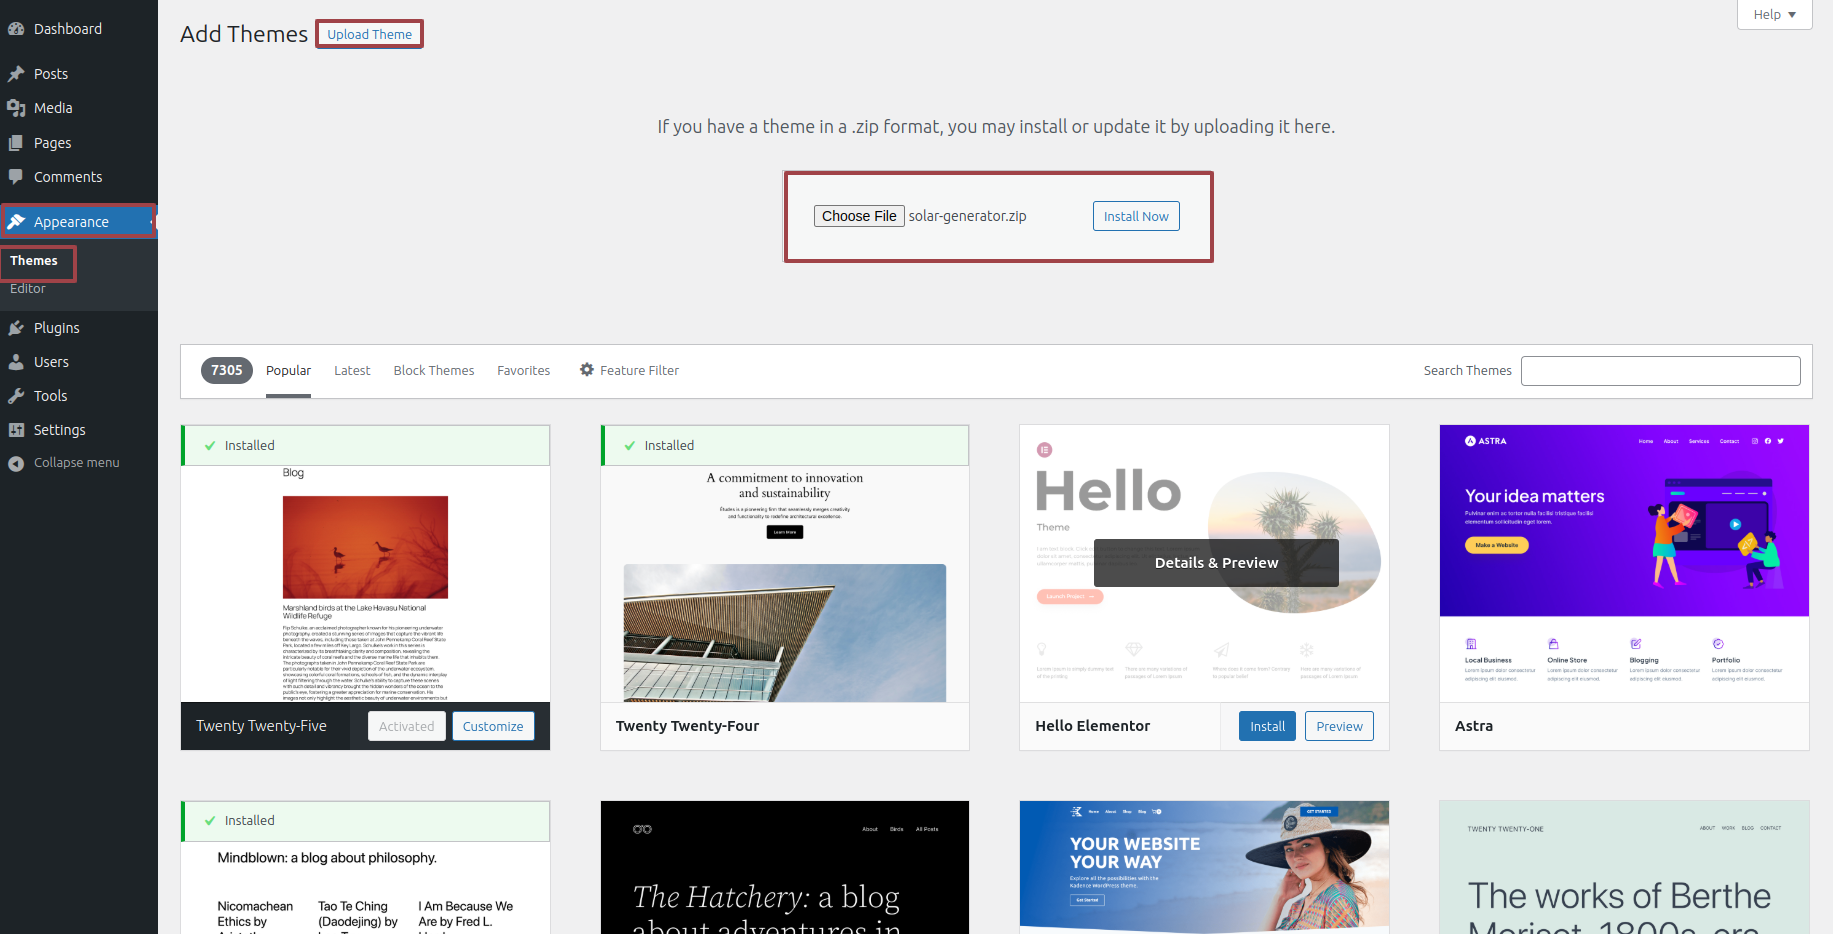This screenshot has height=934, width=1833.
Task: Open the Plugins menu
Action: click(x=79, y=328)
